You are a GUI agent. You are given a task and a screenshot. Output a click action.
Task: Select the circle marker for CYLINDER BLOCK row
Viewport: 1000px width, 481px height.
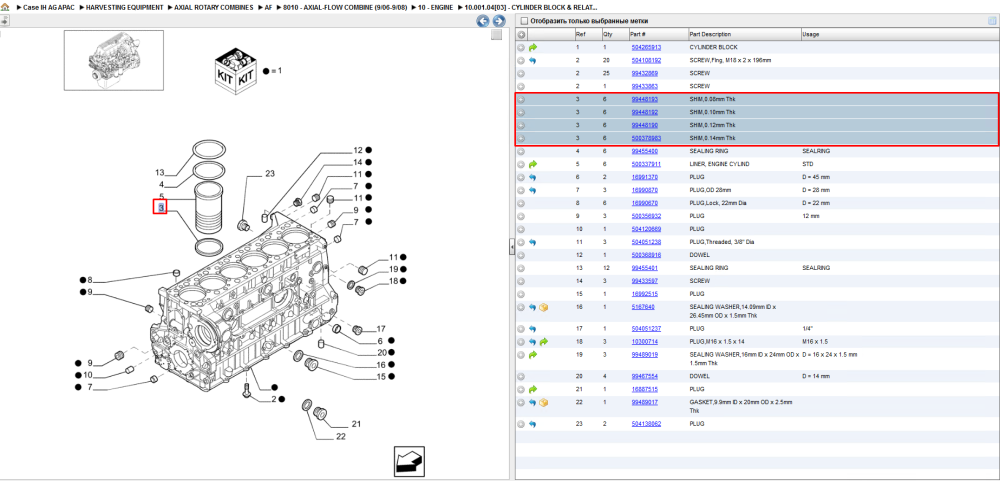(521, 47)
